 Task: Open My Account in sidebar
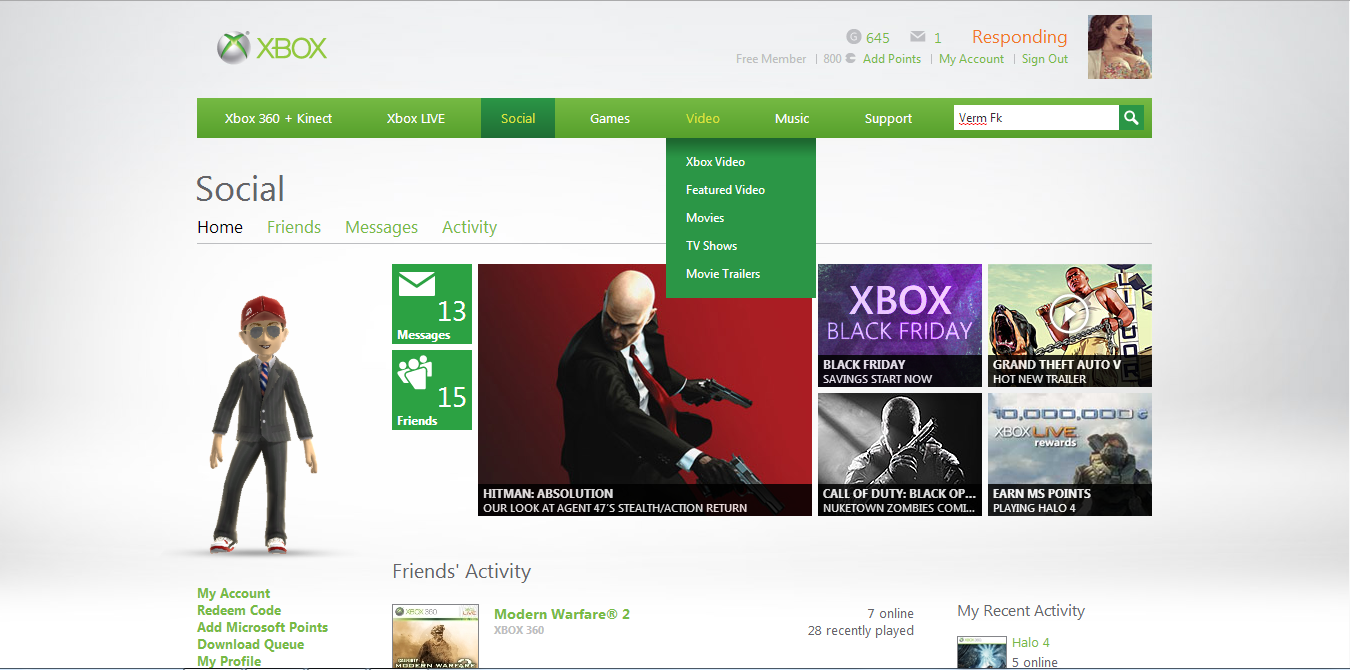click(233, 594)
